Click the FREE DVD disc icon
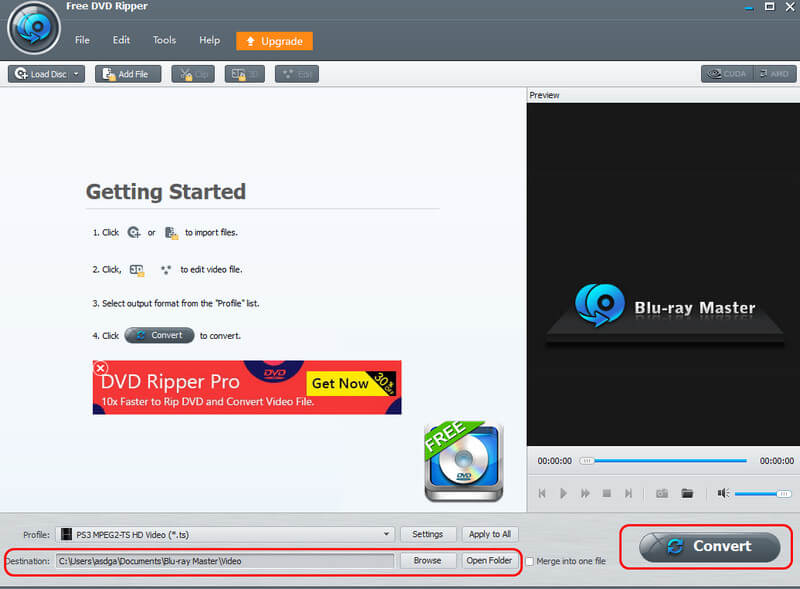The width and height of the screenshot is (800, 589). (464, 461)
